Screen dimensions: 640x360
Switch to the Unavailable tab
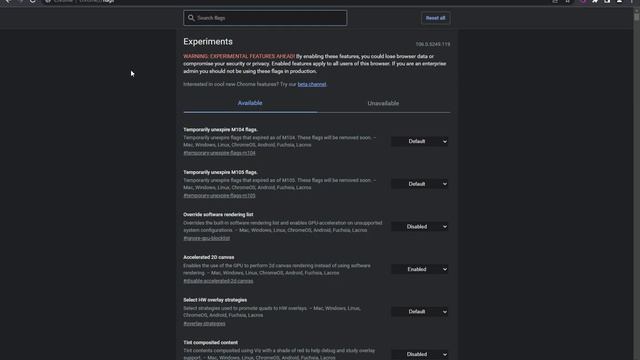tap(383, 103)
